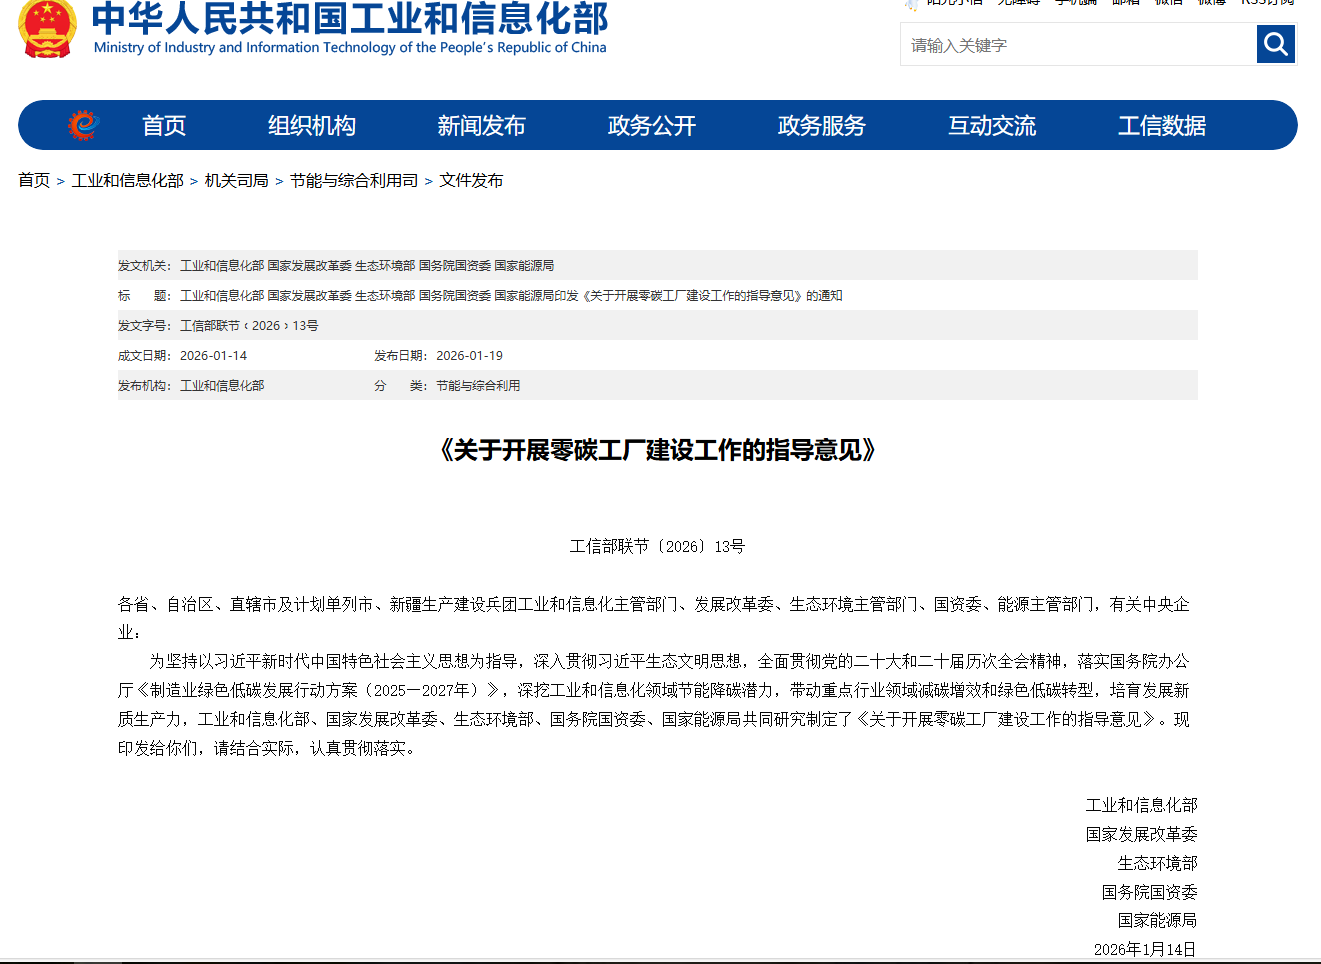Click the 发文字号 row showing 工信部联节〔2026〕13号
The width and height of the screenshot is (1321, 964).
coord(249,326)
